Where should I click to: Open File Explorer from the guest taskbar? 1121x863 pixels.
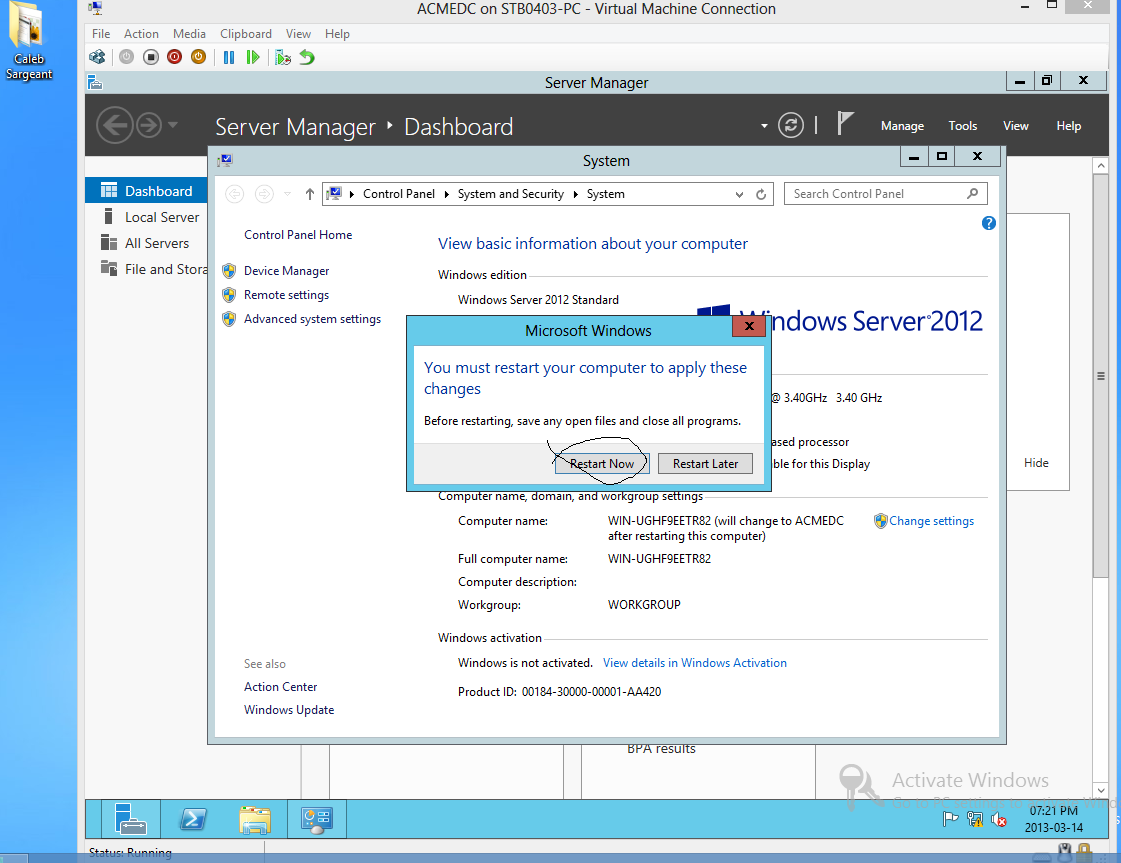pyautogui.click(x=255, y=819)
